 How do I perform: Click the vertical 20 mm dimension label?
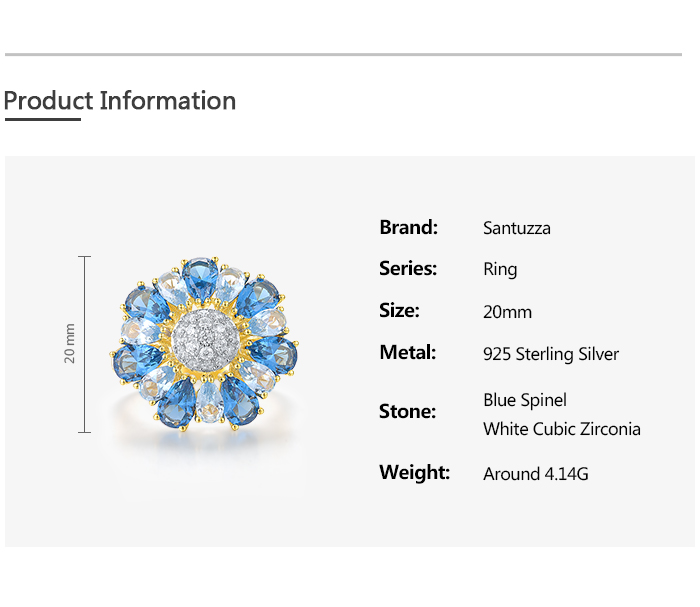pyautogui.click(x=70, y=343)
